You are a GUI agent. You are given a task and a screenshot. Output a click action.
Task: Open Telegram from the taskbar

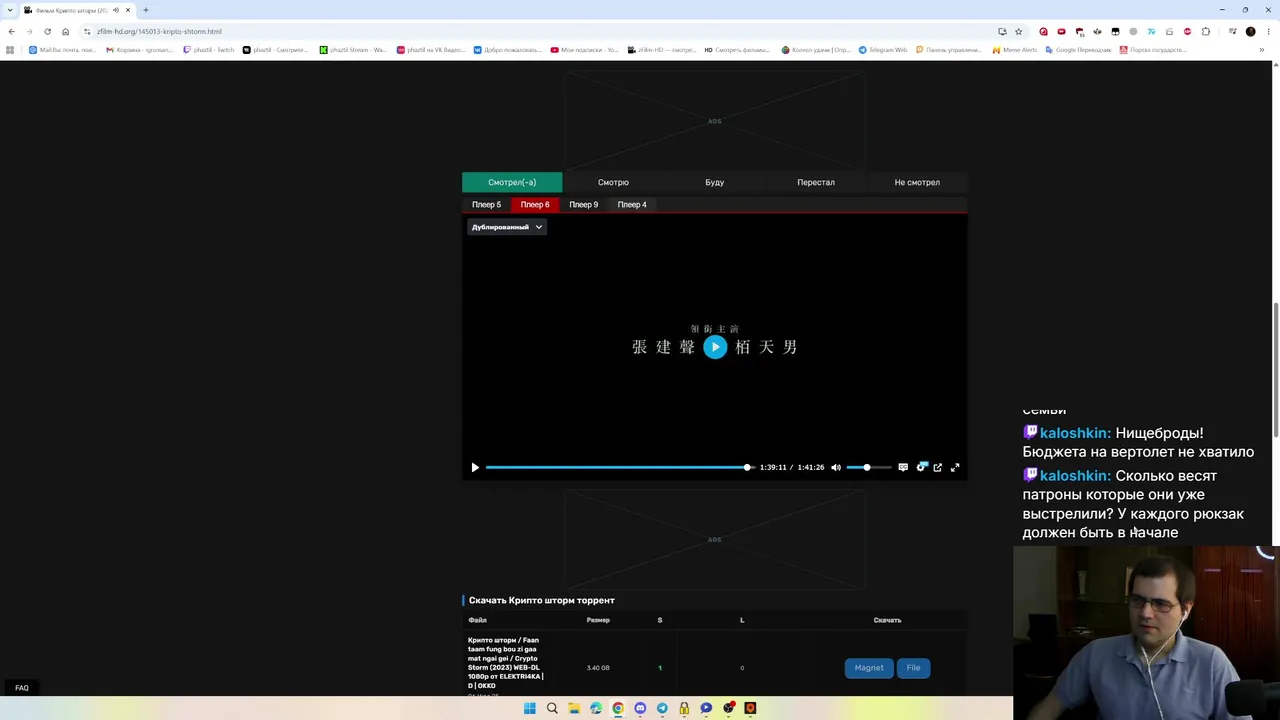coord(662,708)
